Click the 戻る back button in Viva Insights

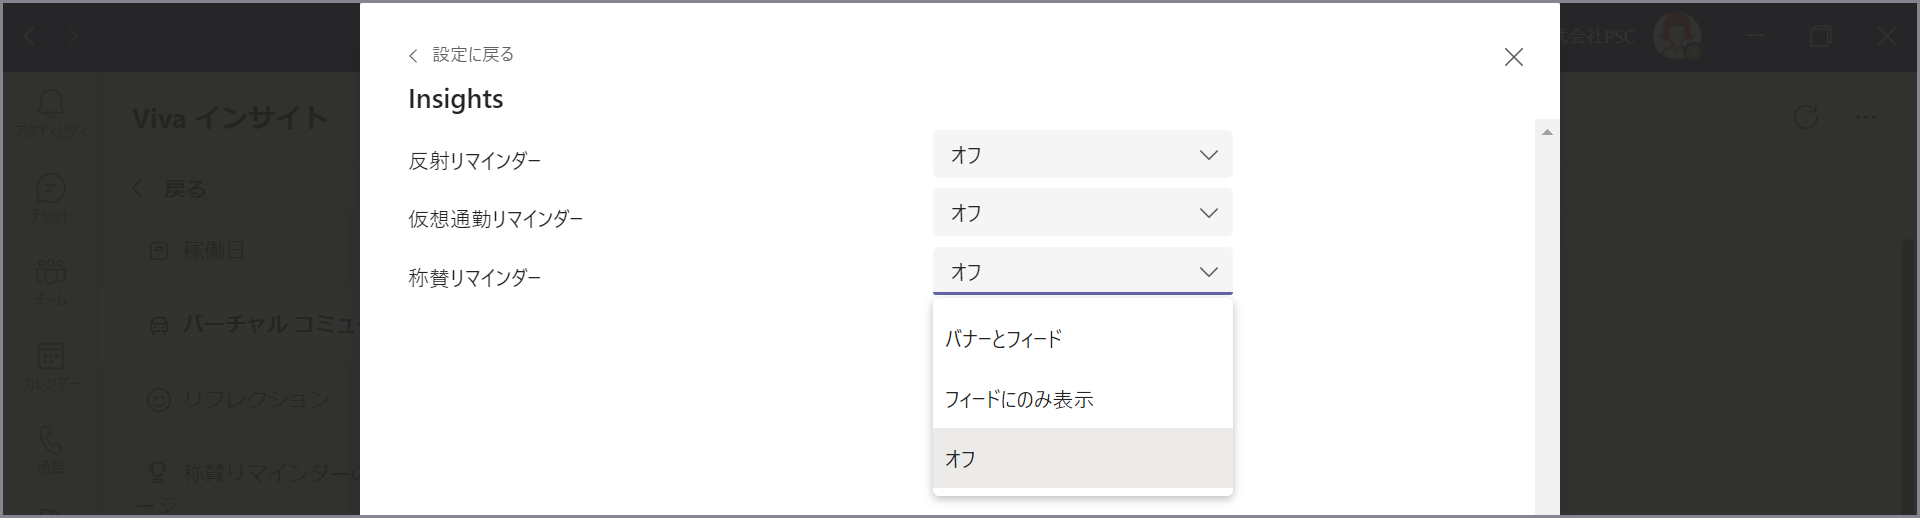(x=170, y=189)
